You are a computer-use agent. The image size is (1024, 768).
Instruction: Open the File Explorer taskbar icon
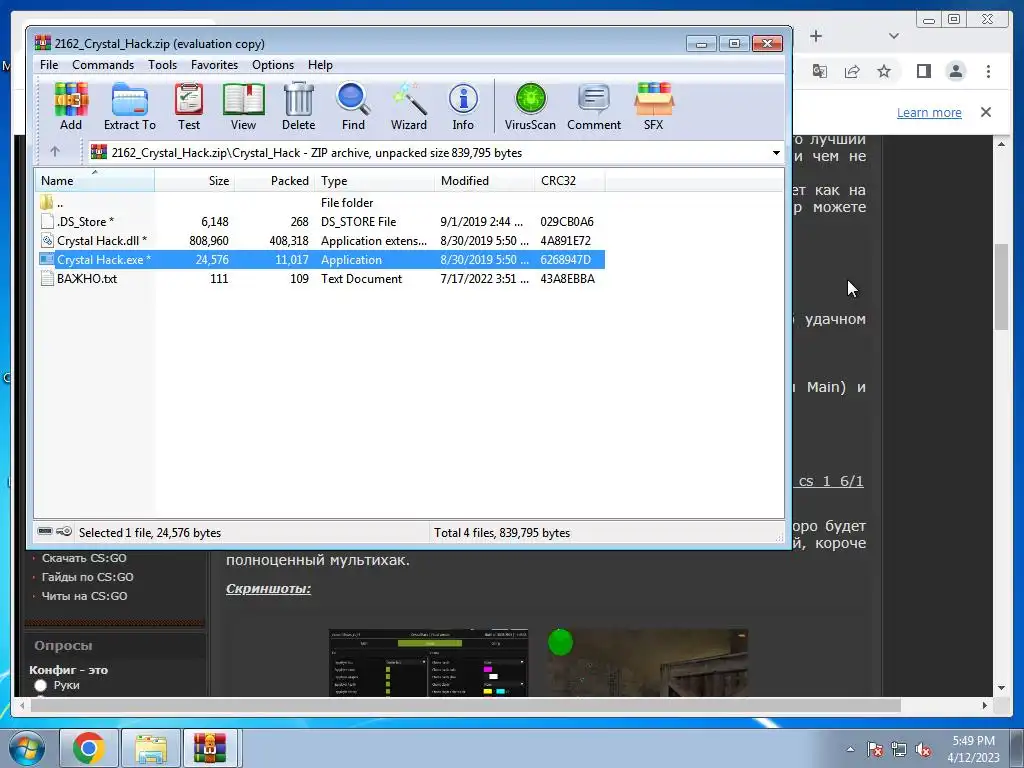(150, 748)
